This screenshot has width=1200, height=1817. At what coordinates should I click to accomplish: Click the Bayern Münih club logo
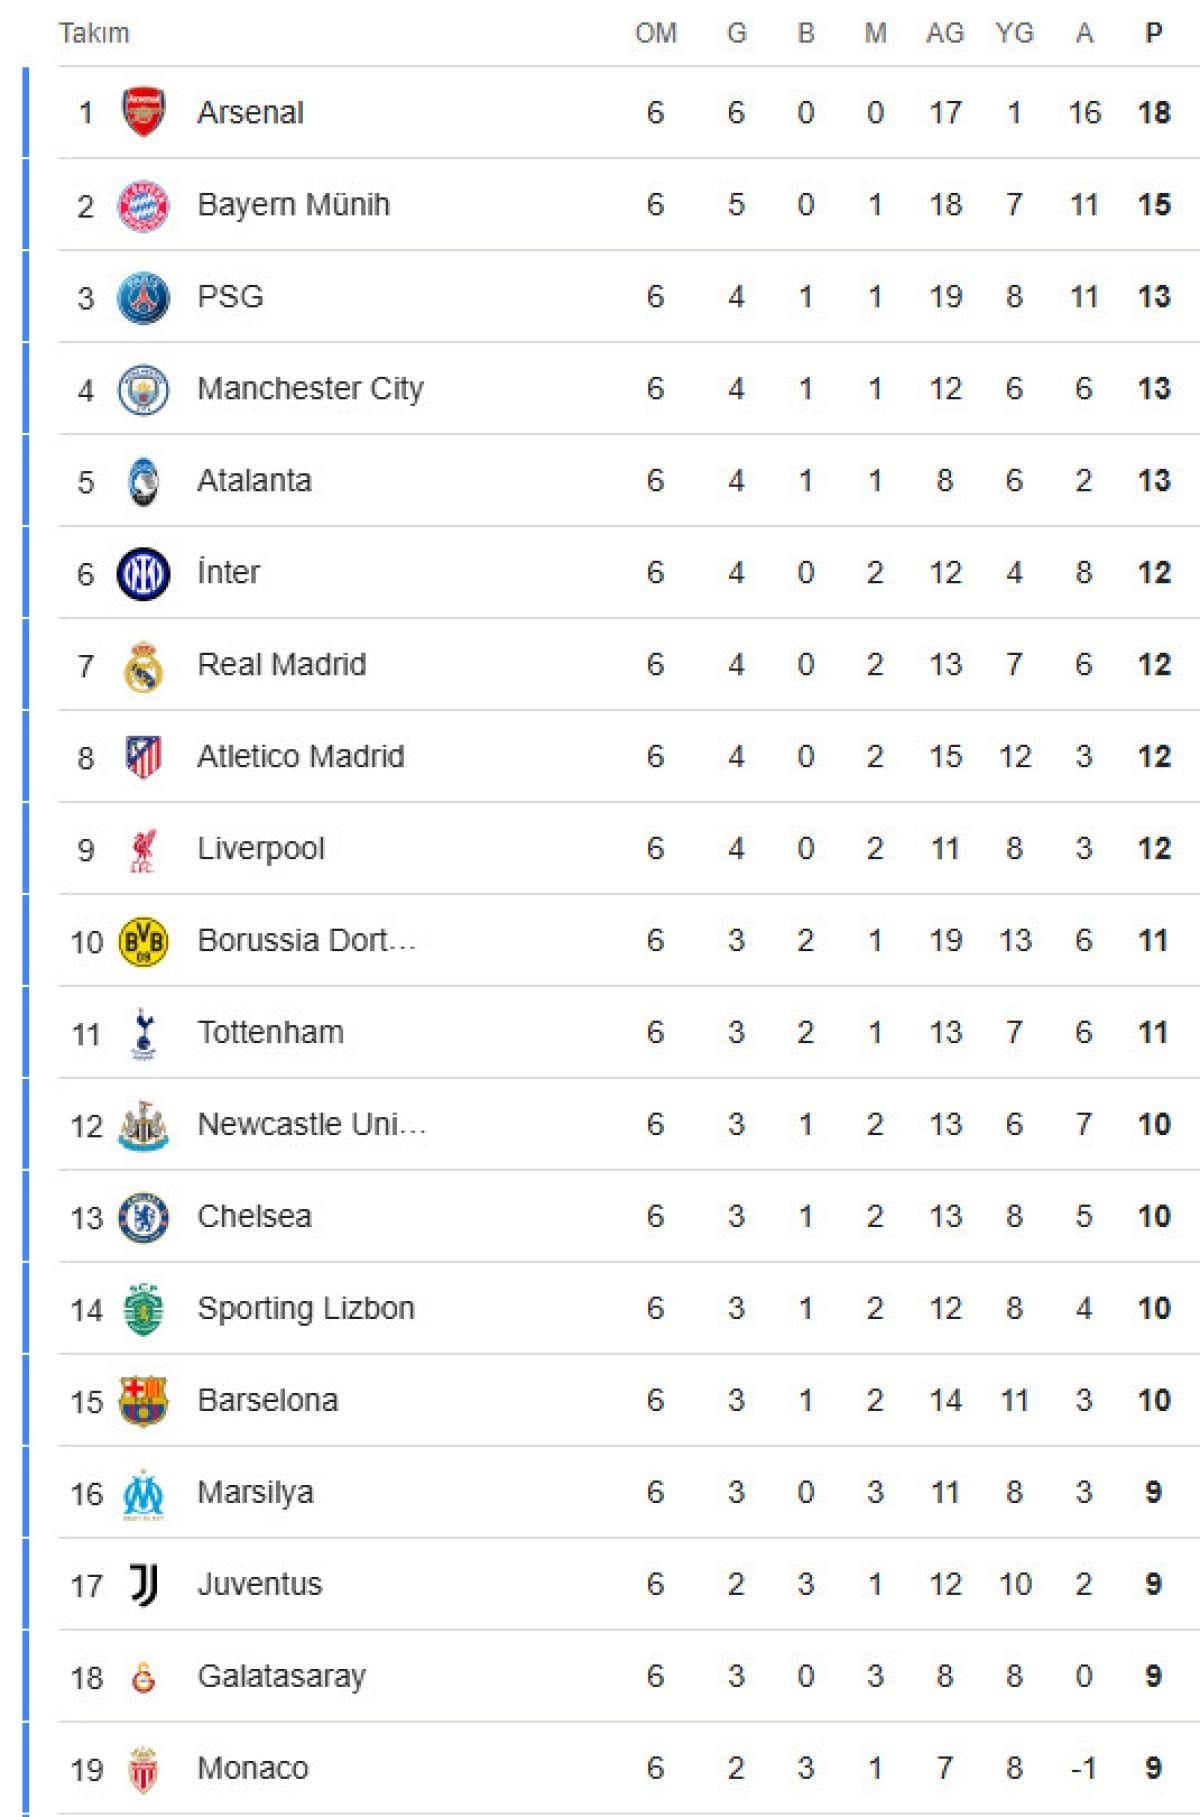[x=143, y=205]
